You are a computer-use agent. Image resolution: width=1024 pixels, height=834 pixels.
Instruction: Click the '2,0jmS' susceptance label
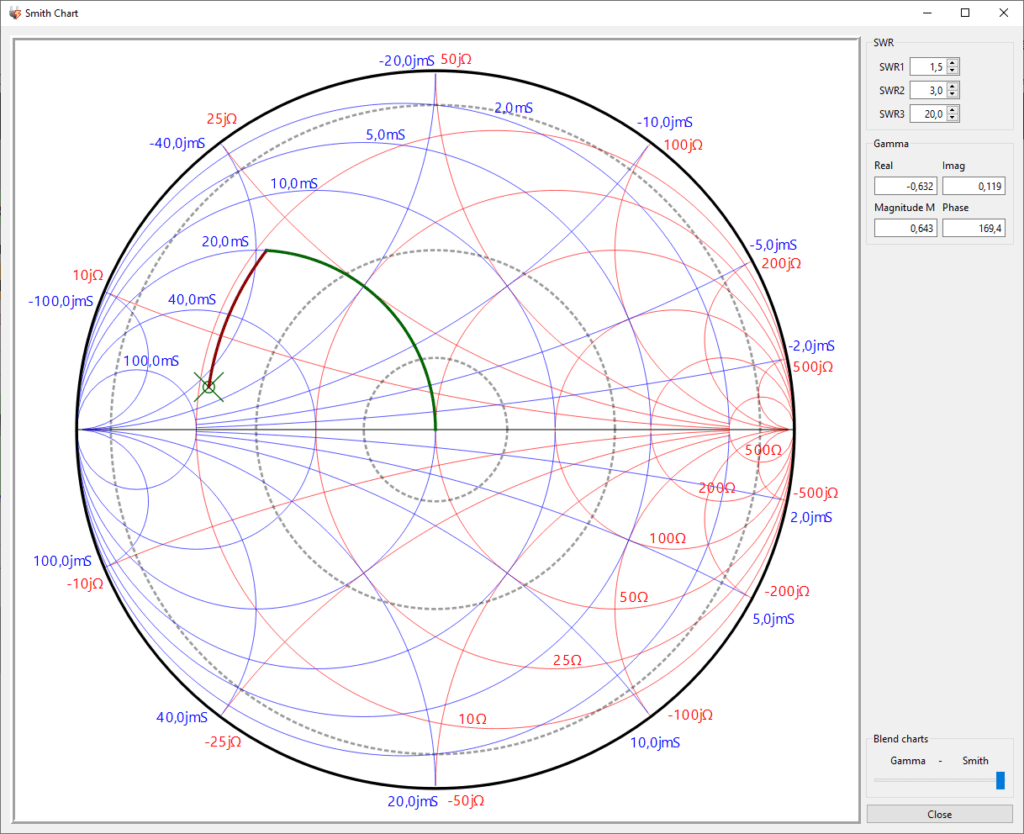pos(811,517)
